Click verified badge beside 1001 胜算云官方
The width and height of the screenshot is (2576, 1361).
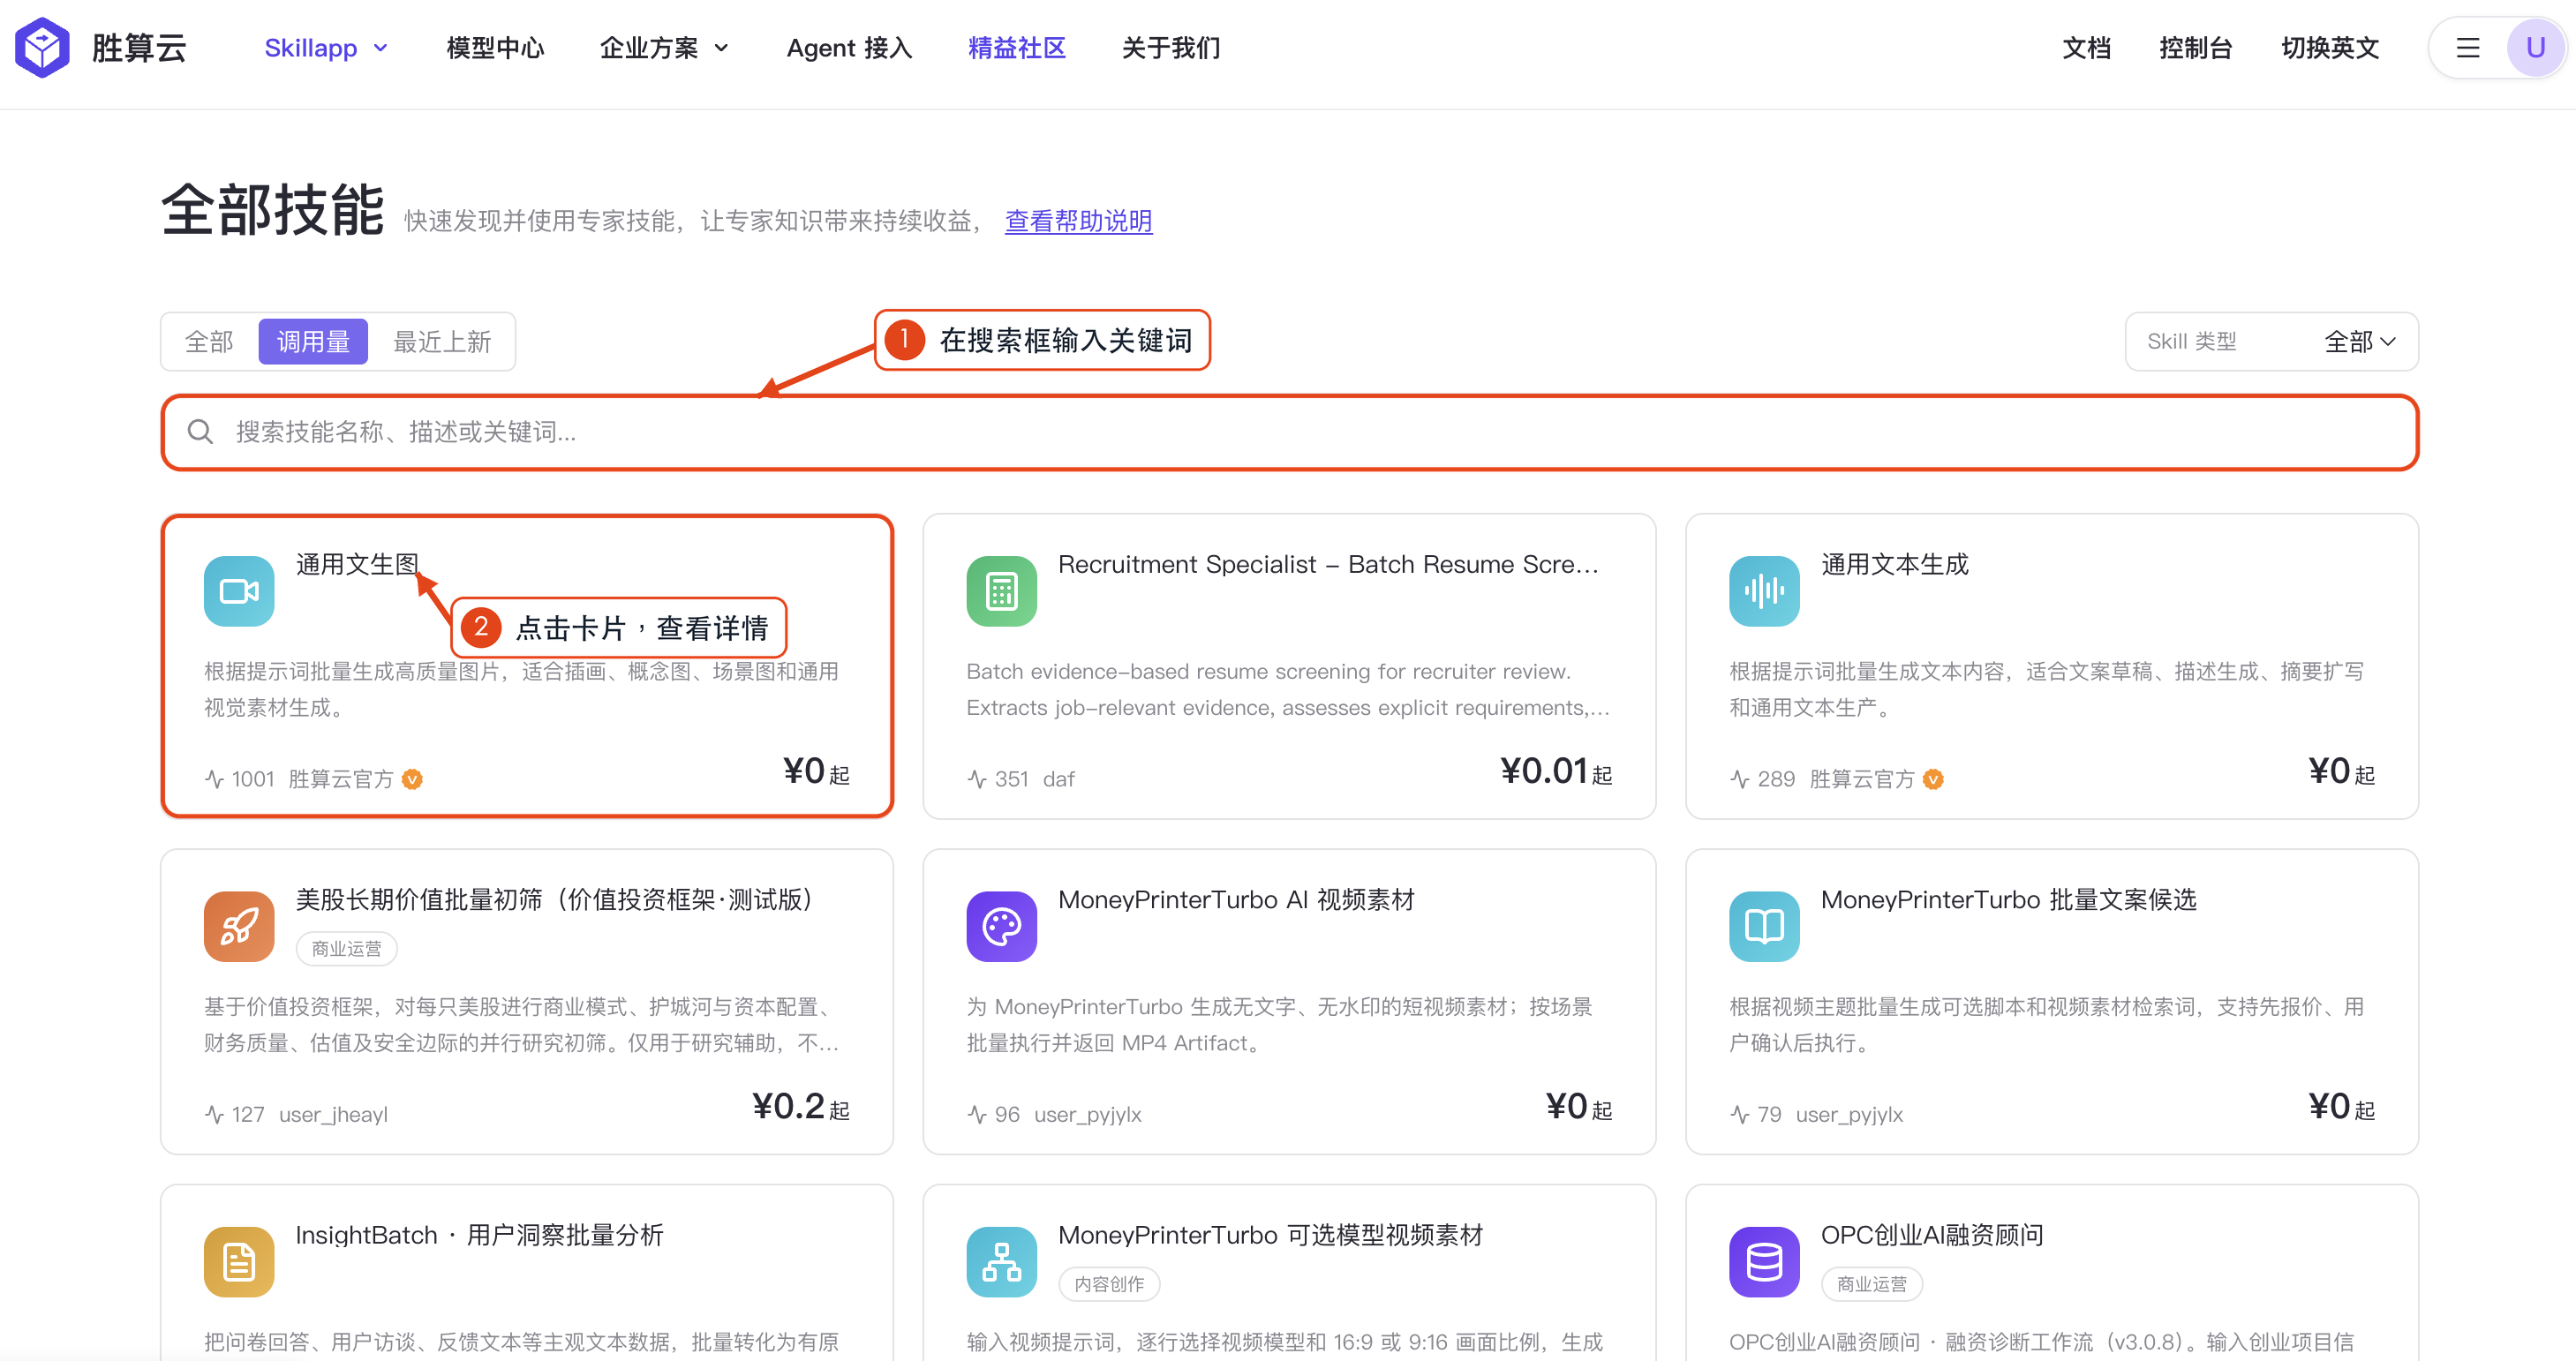pos(412,779)
